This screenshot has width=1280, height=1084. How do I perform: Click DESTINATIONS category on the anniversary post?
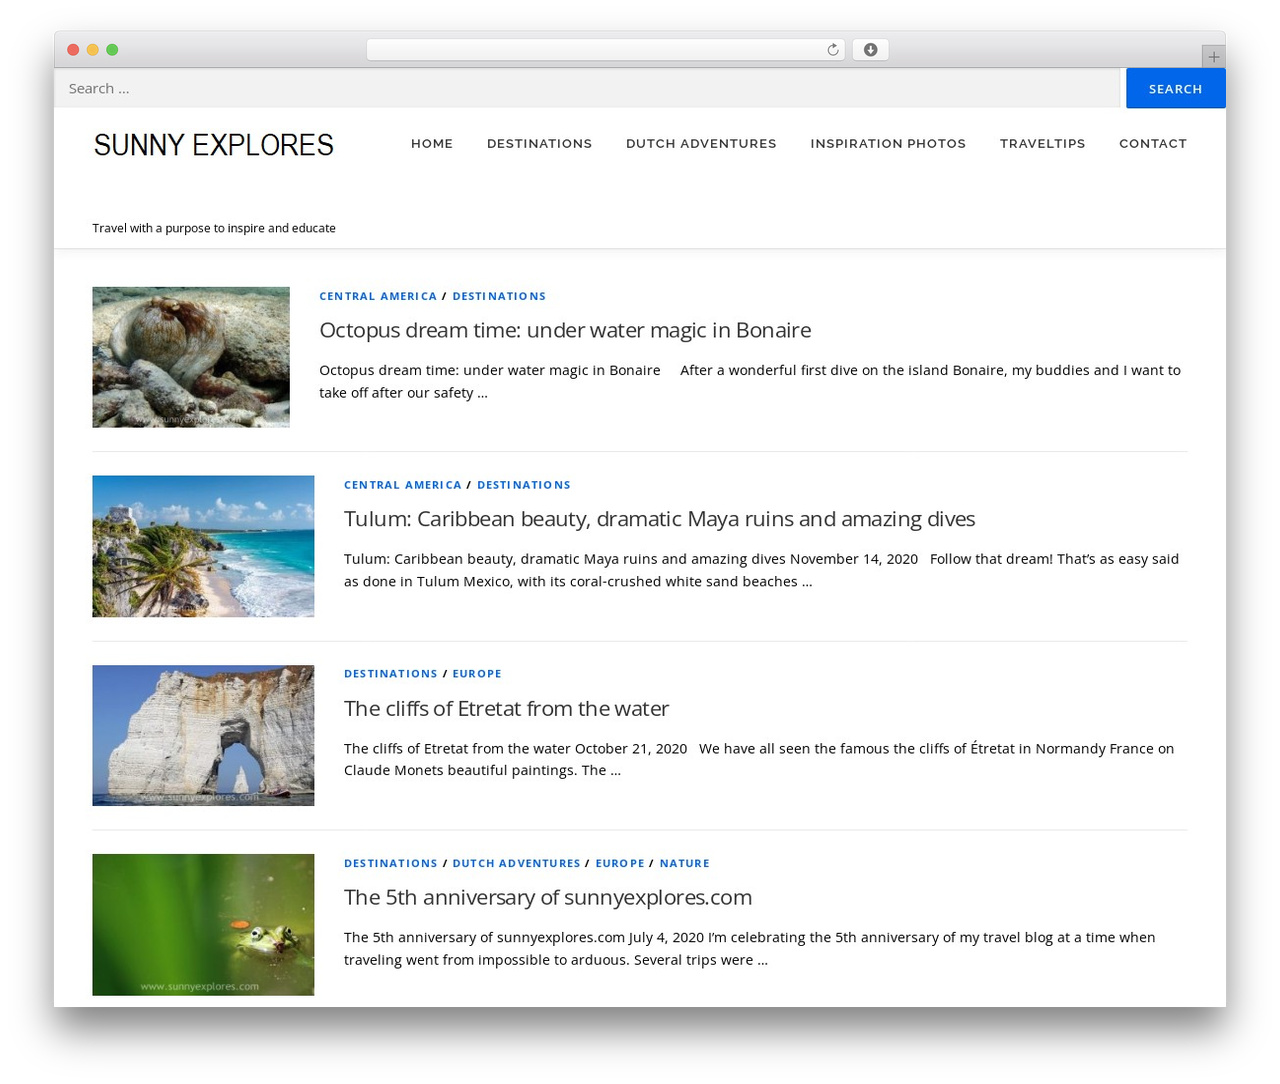(391, 863)
